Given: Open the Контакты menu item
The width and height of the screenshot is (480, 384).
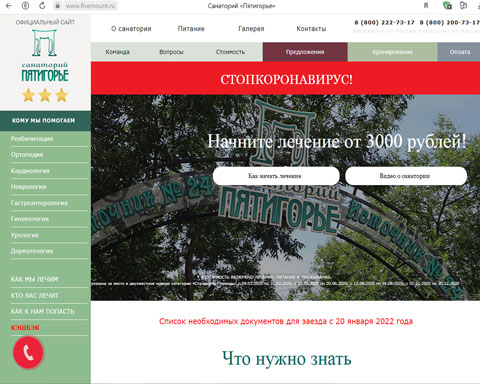Looking at the screenshot, I should (x=311, y=29).
